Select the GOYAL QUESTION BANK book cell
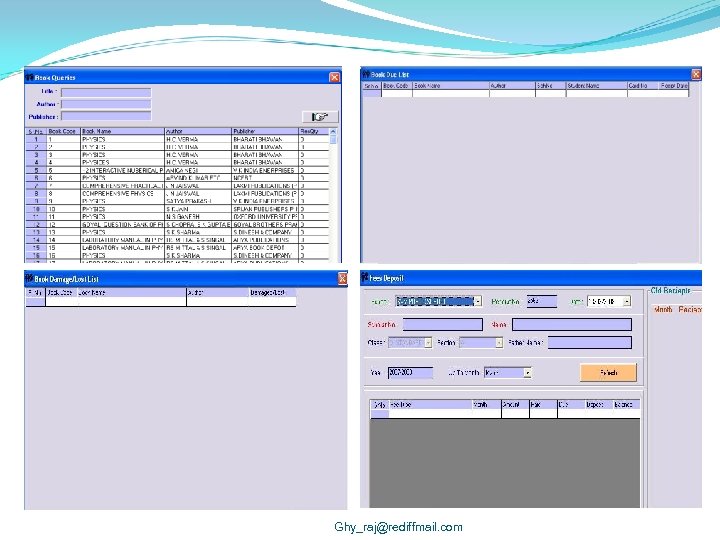This screenshot has height=540, width=720. tap(122, 225)
